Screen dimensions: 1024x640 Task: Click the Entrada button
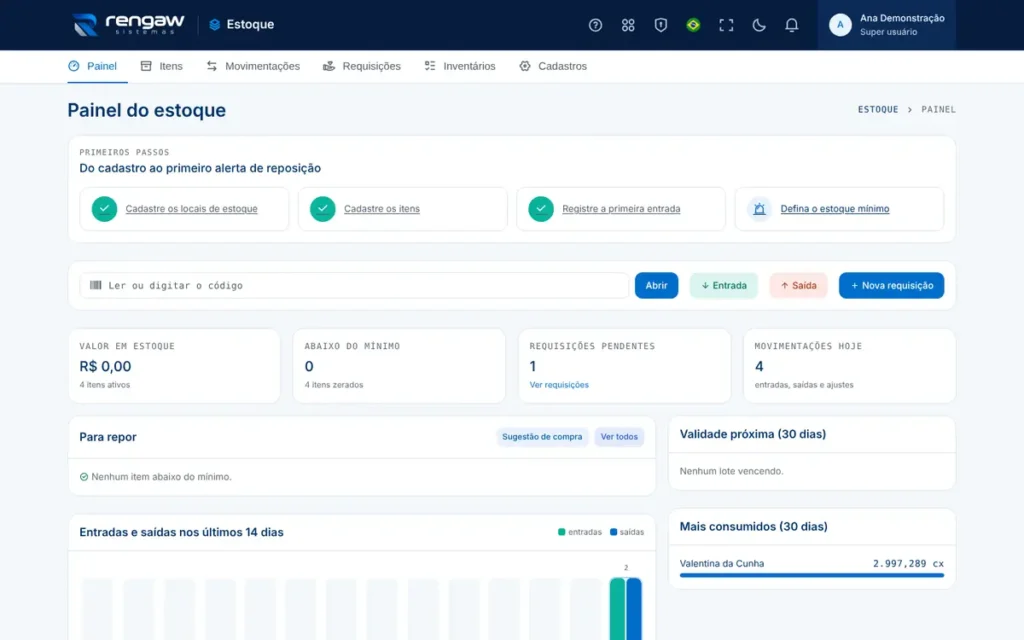pyautogui.click(x=724, y=285)
